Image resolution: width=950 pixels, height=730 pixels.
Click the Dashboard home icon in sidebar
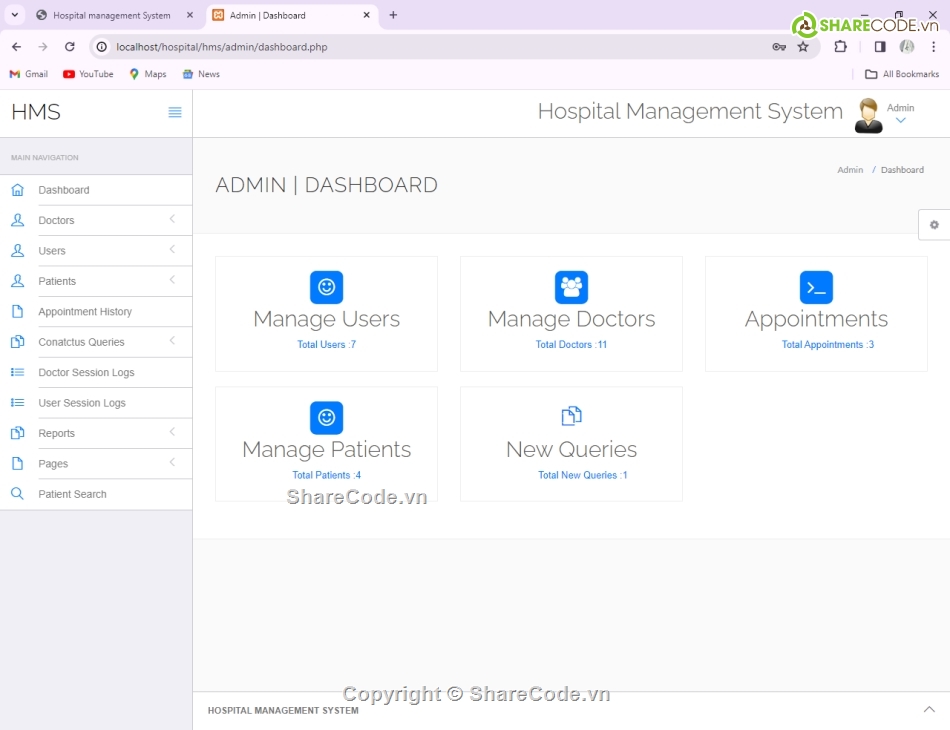[17, 190]
